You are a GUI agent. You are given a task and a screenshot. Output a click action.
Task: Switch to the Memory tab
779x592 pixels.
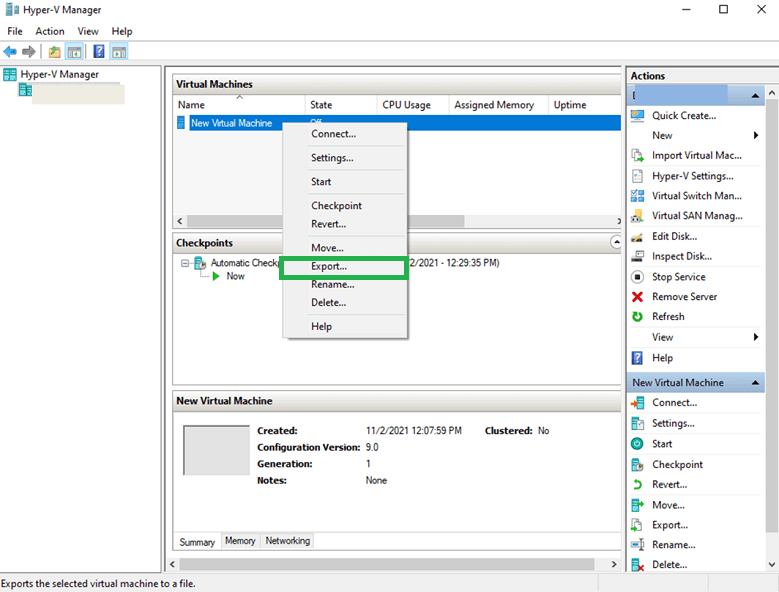coord(240,541)
